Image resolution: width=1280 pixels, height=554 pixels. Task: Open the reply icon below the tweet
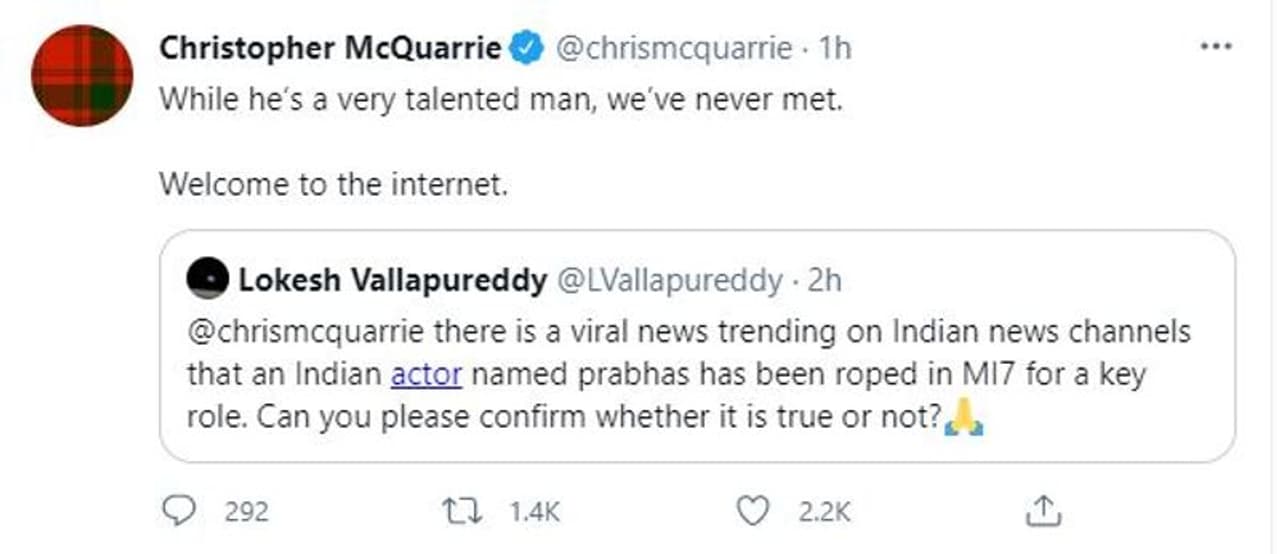click(x=178, y=511)
